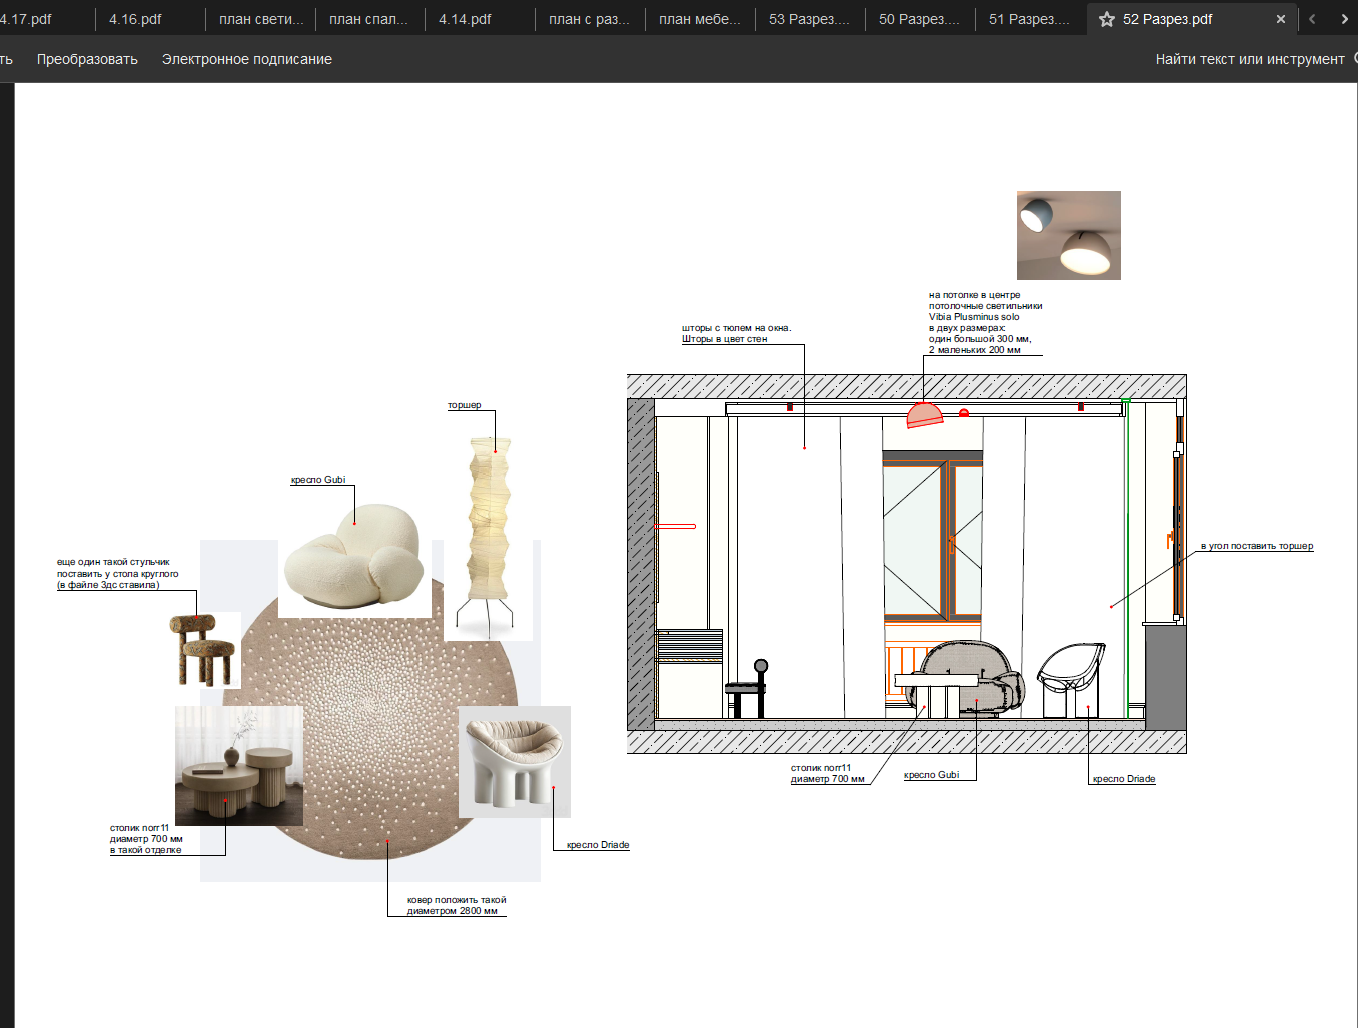Switch to the план спал... tab
This screenshot has width=1358, height=1028.
(x=368, y=19)
